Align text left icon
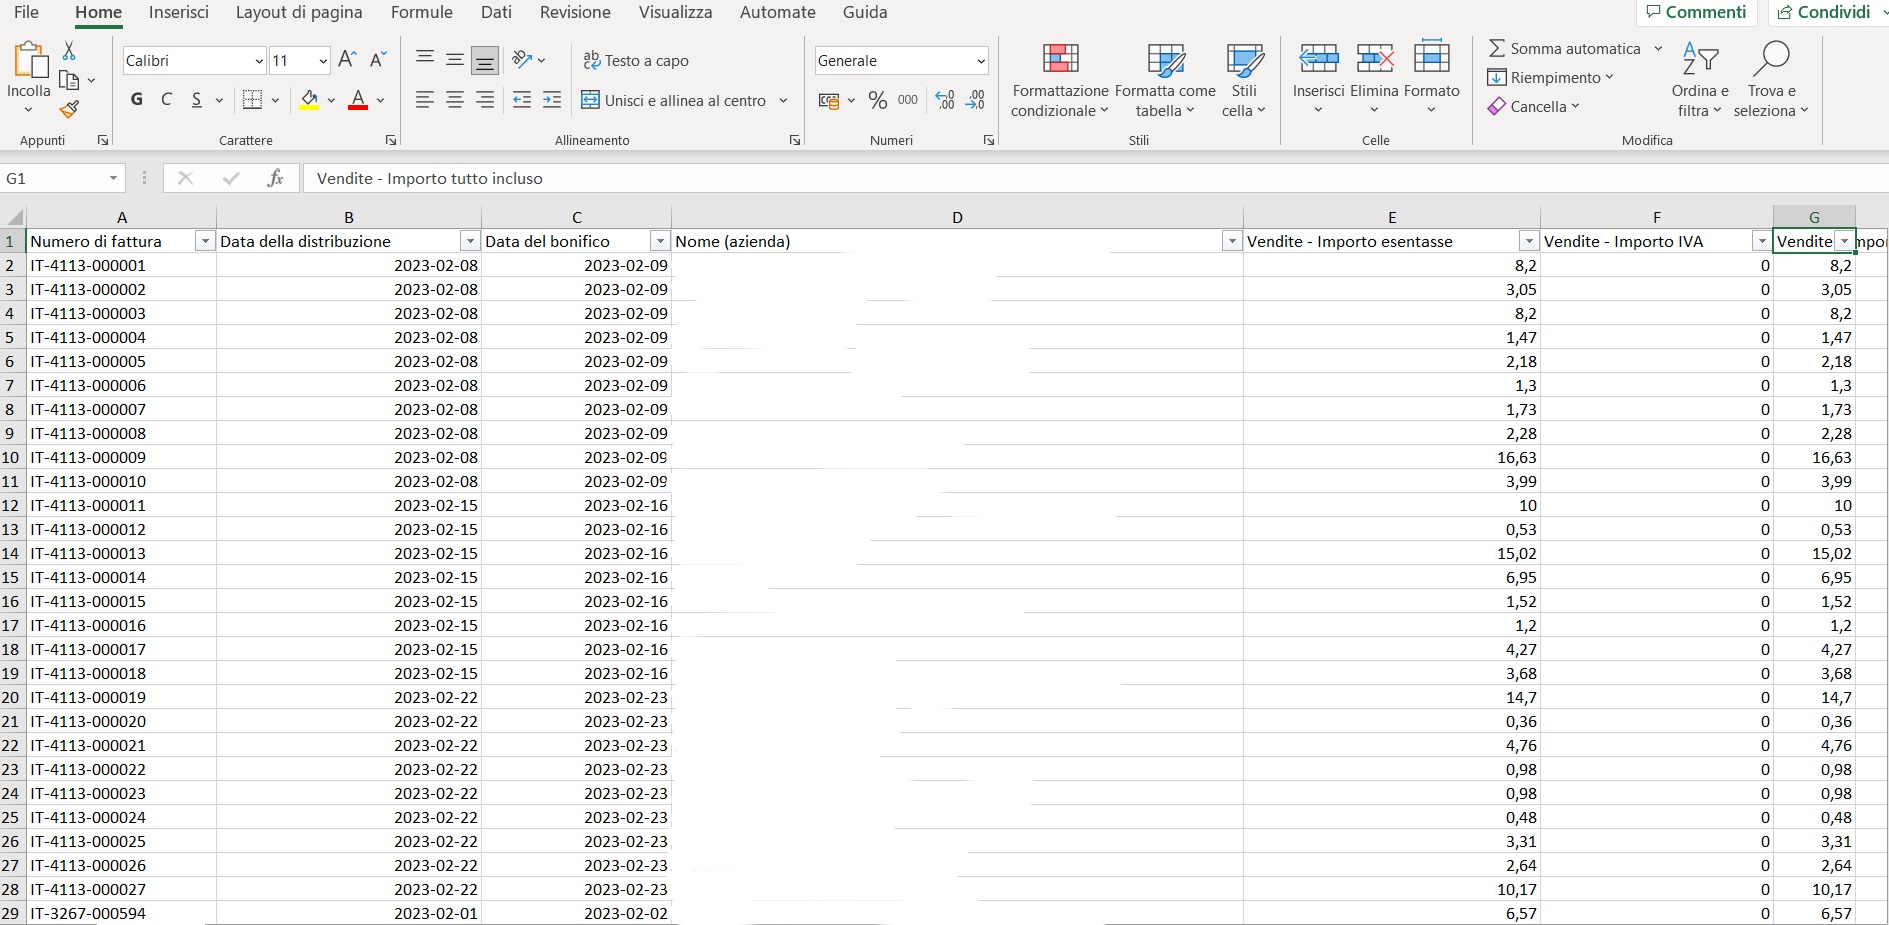Image resolution: width=1889 pixels, height=925 pixels. (x=425, y=100)
